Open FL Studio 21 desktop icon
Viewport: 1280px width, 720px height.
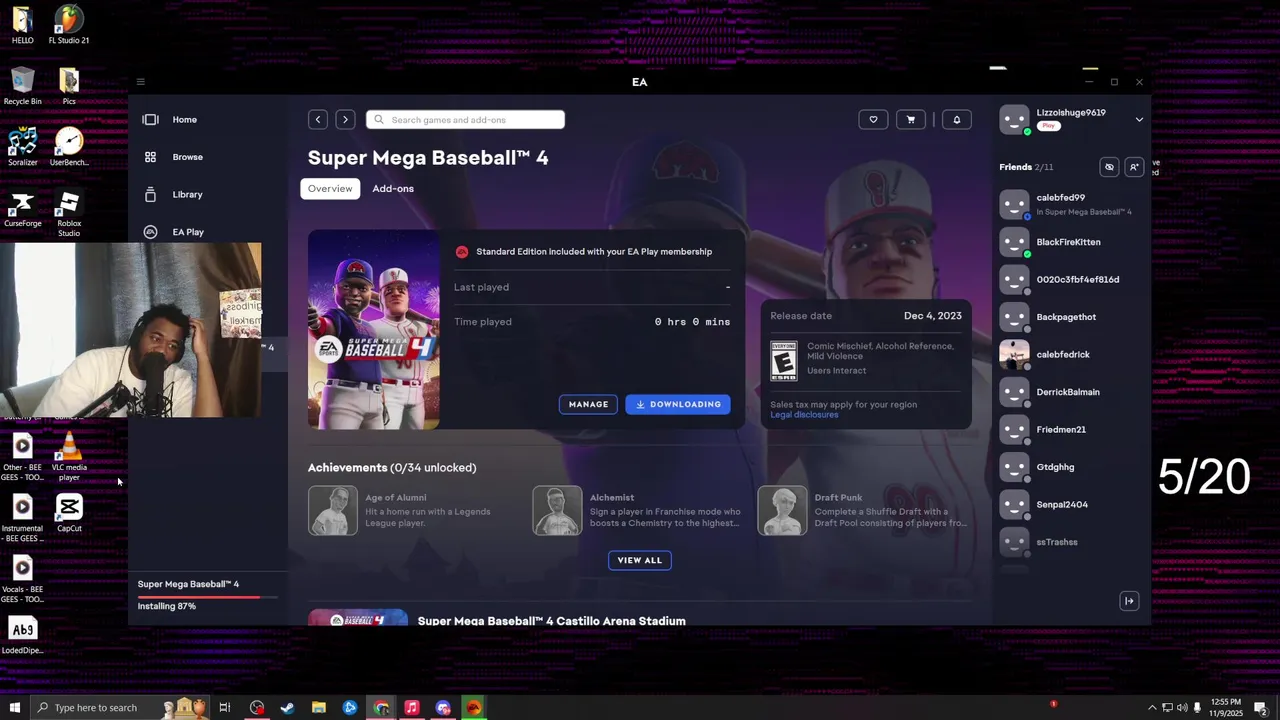click(x=69, y=25)
